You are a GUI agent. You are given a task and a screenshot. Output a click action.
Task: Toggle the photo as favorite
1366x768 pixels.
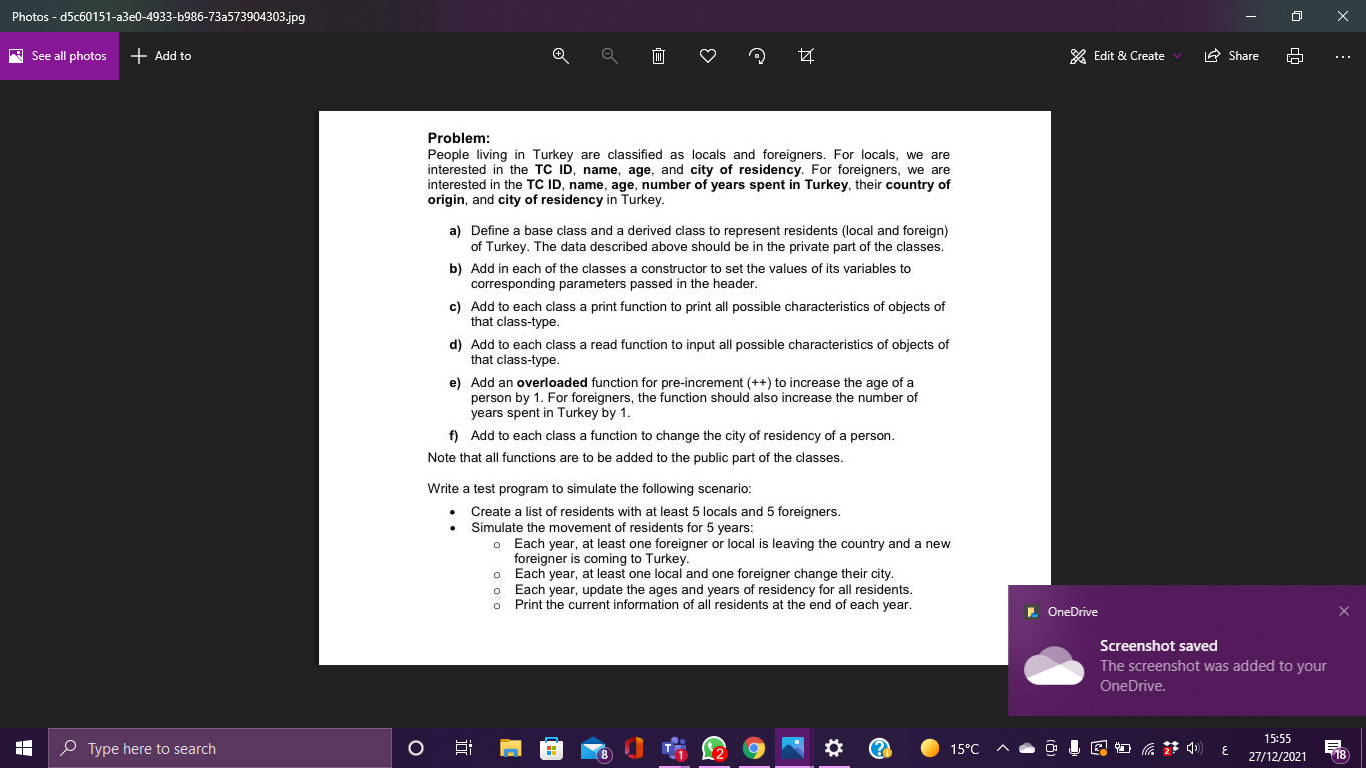tap(707, 56)
